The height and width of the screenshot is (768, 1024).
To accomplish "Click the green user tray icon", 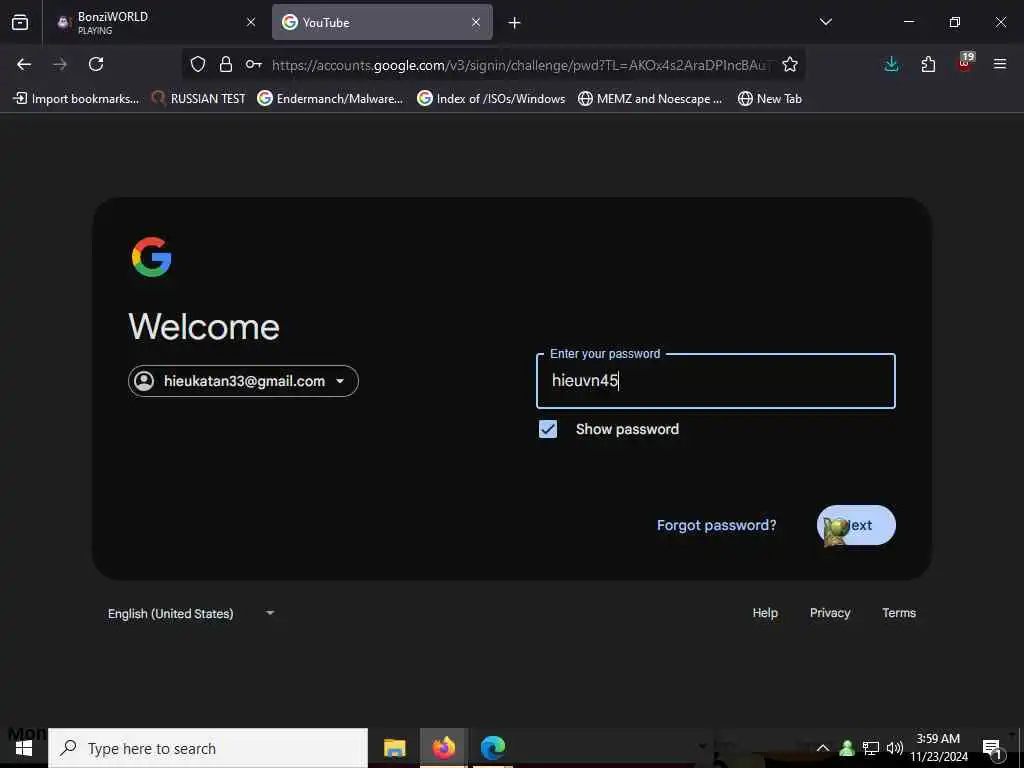I will 847,748.
